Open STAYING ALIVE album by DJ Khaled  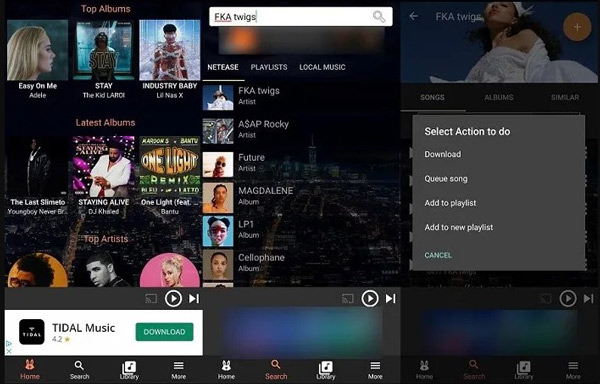[103, 176]
